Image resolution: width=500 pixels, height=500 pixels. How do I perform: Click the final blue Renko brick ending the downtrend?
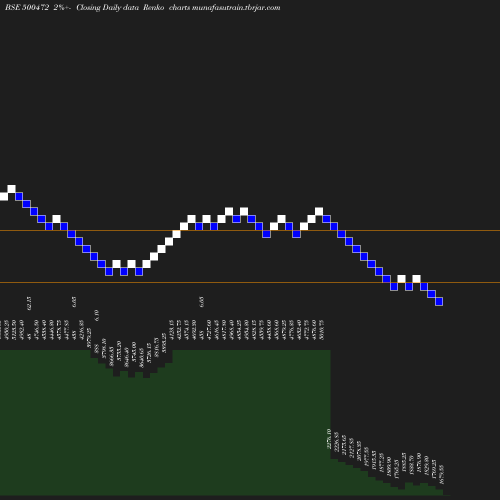pyautogui.click(x=439, y=301)
